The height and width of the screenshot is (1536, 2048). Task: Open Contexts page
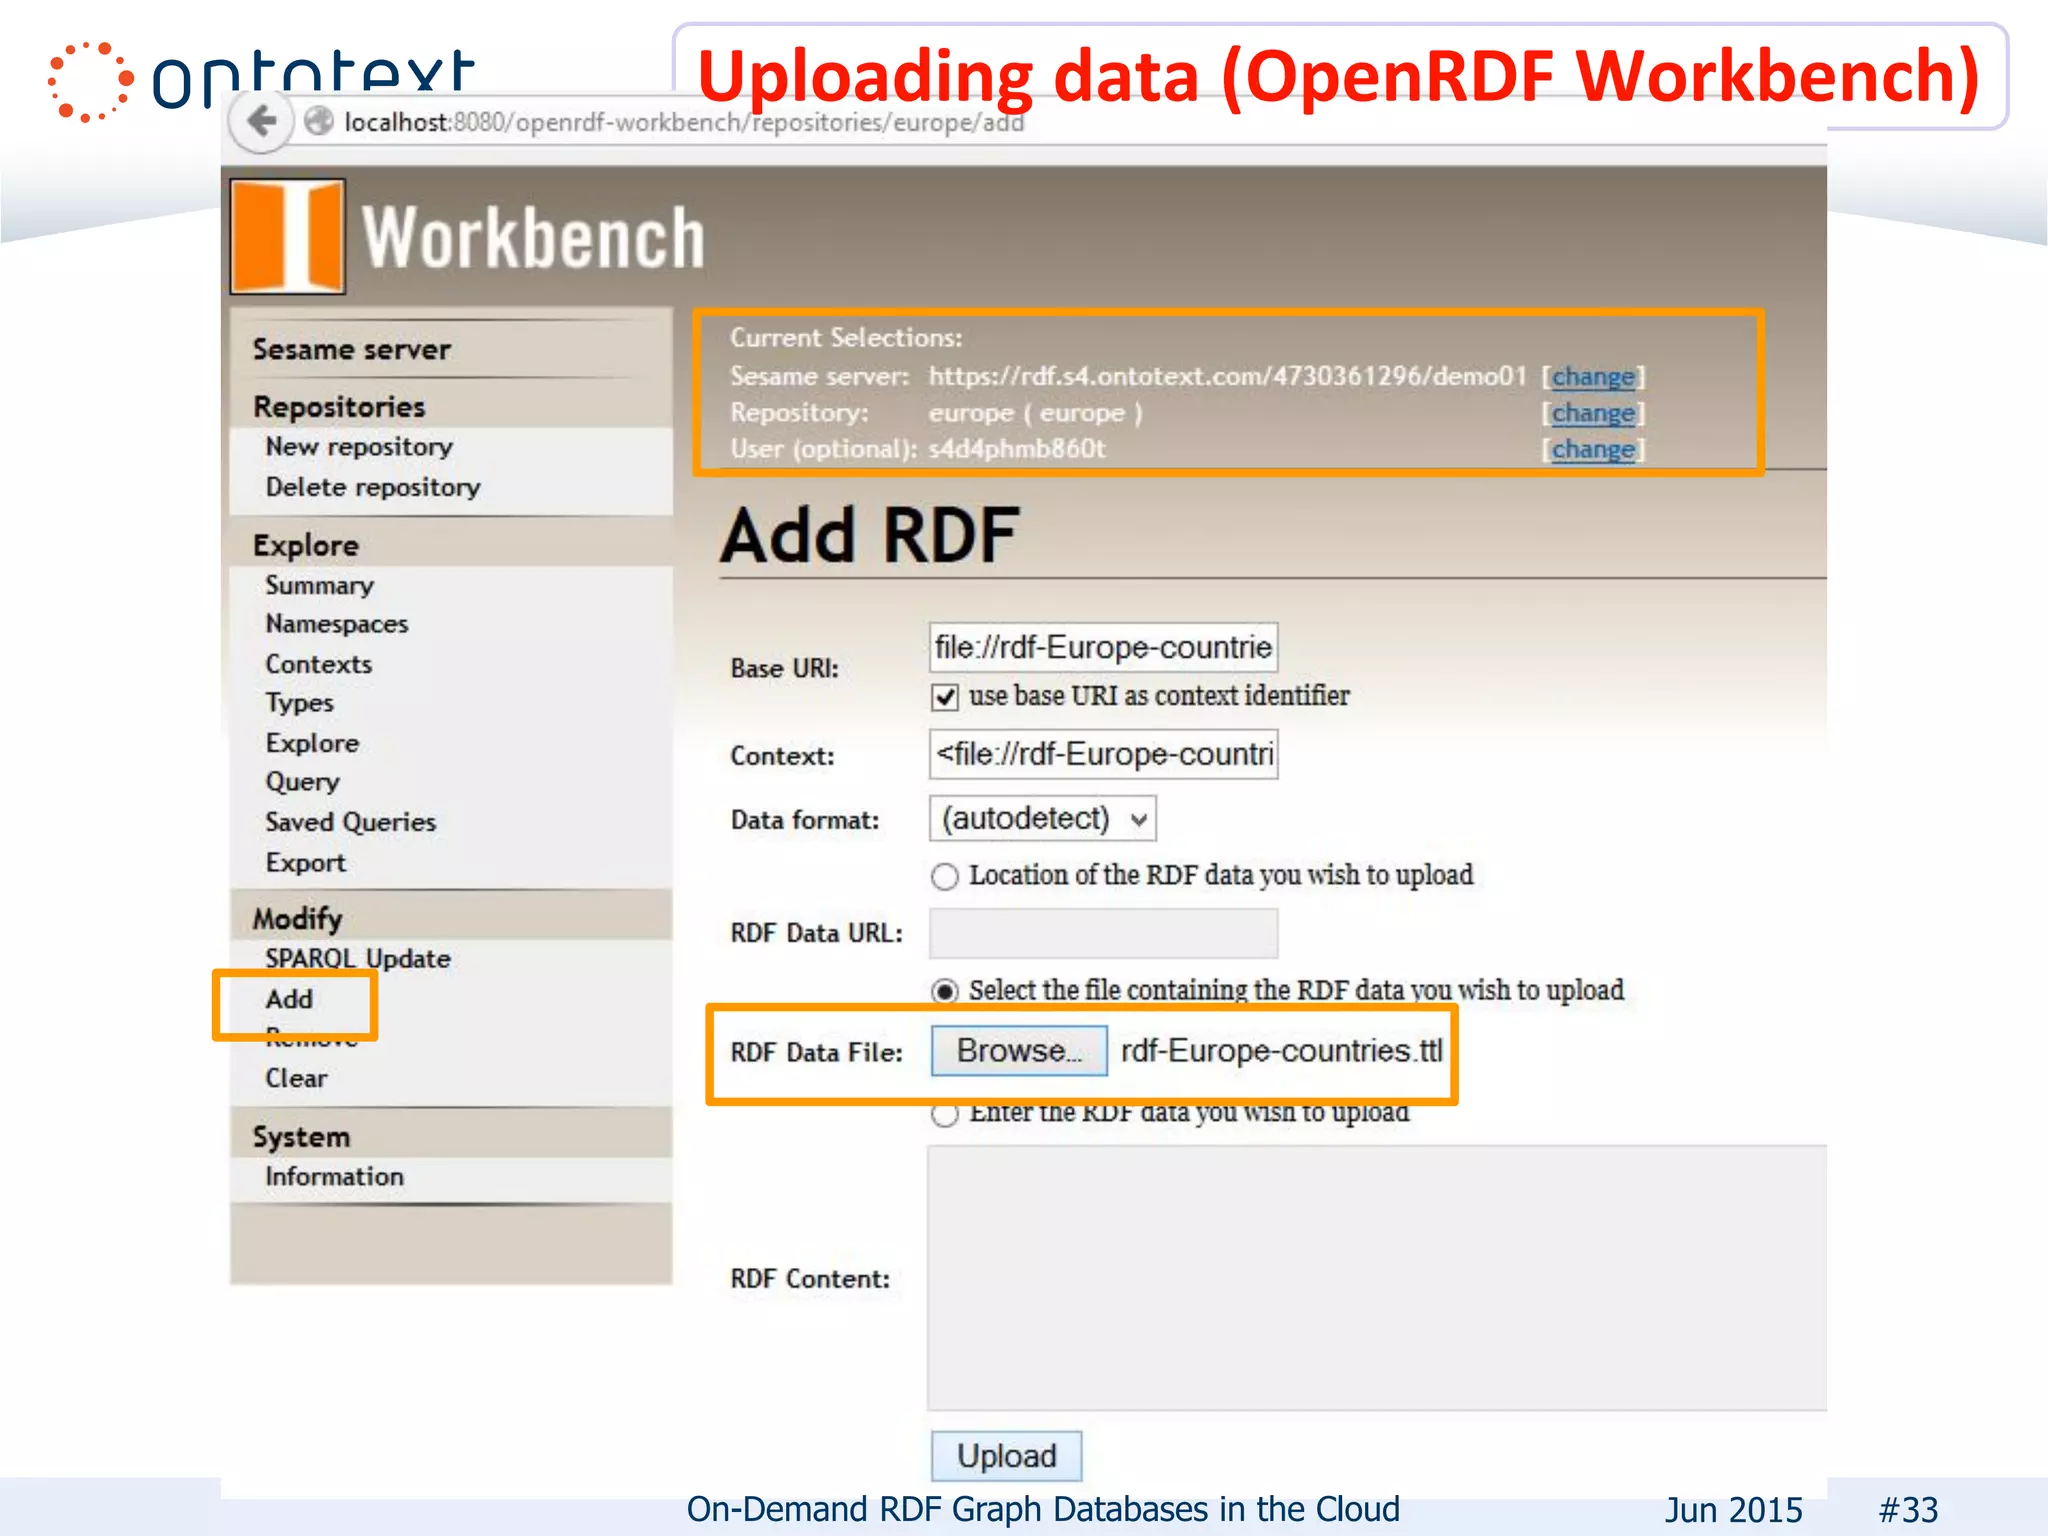tap(318, 664)
